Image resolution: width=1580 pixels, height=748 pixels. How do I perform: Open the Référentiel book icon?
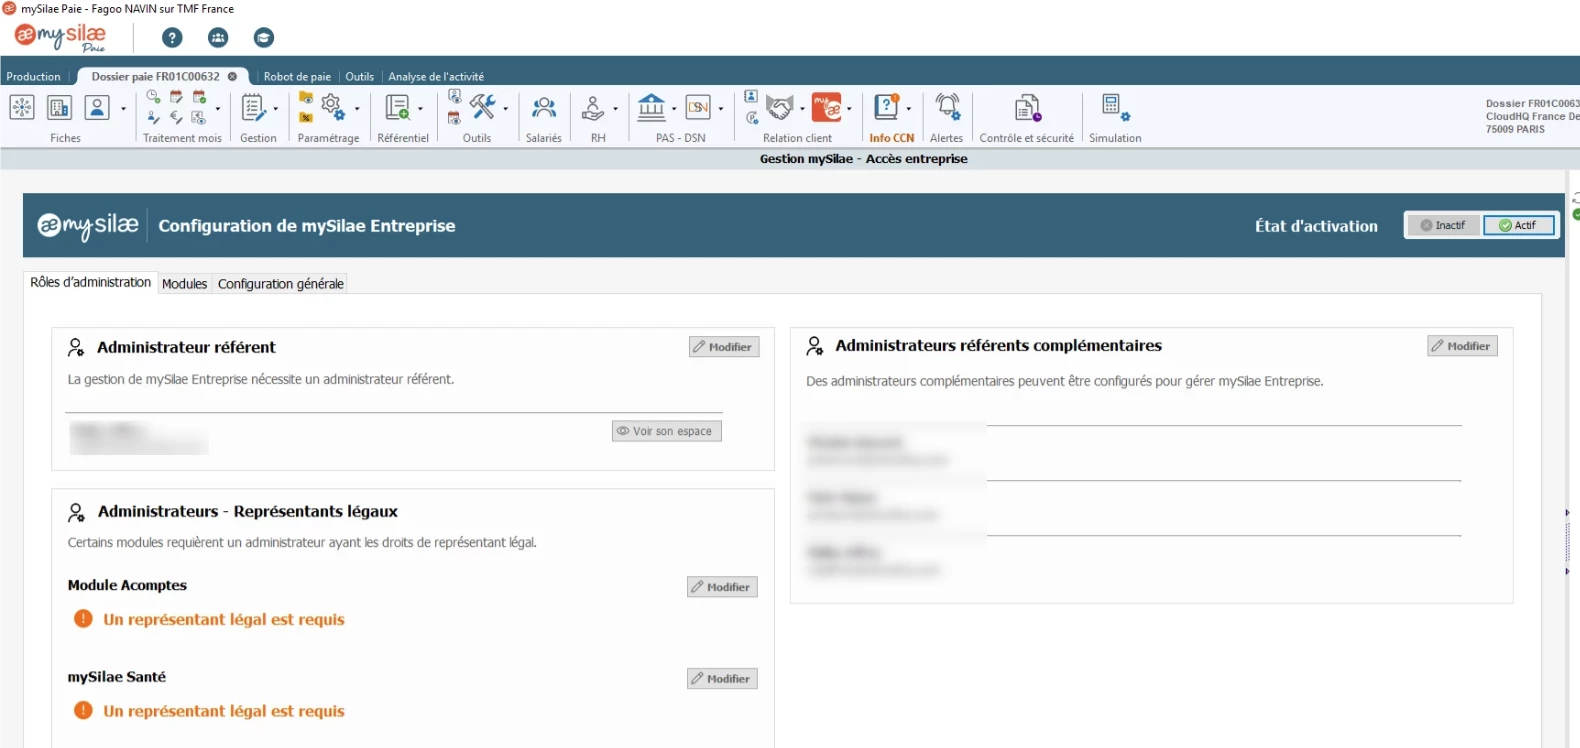click(x=397, y=107)
